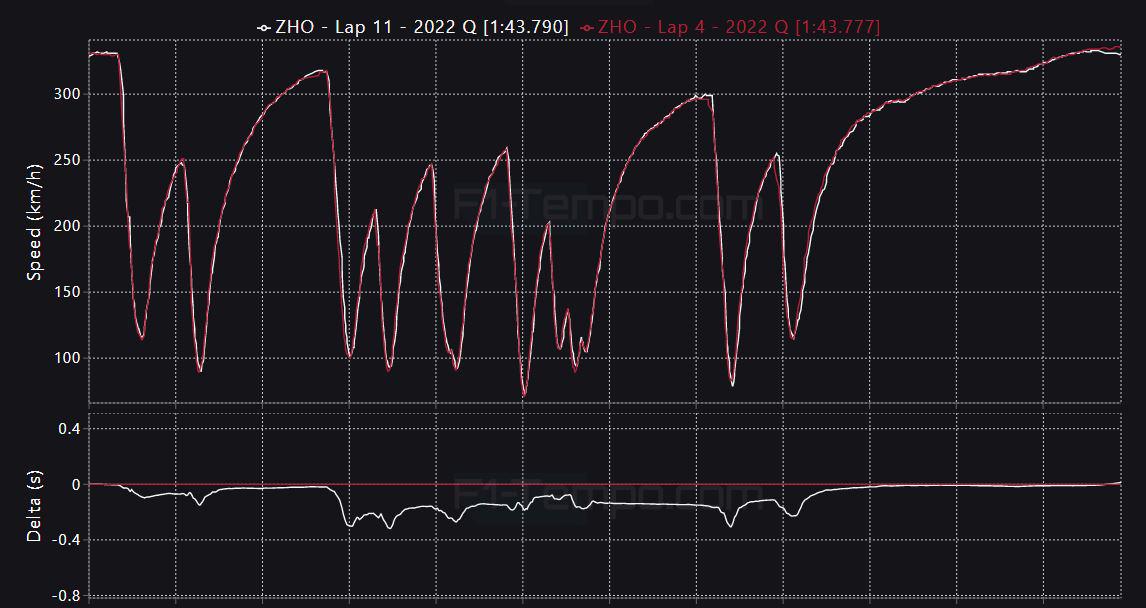The image size is (1146, 608).
Task: Click the white Lap 11 legend marker
Action: point(264,28)
